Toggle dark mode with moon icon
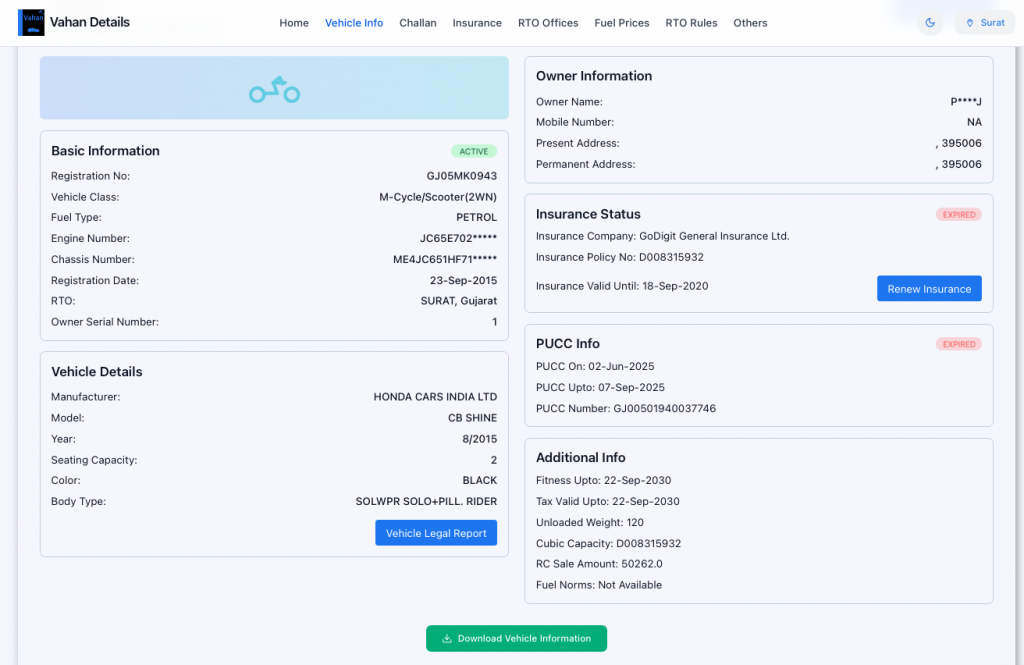Screen dimensions: 1024x665 point(930,23)
